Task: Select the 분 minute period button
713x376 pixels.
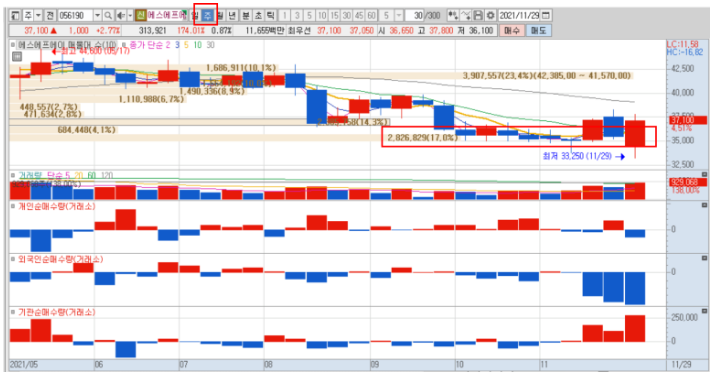Action: [246, 15]
